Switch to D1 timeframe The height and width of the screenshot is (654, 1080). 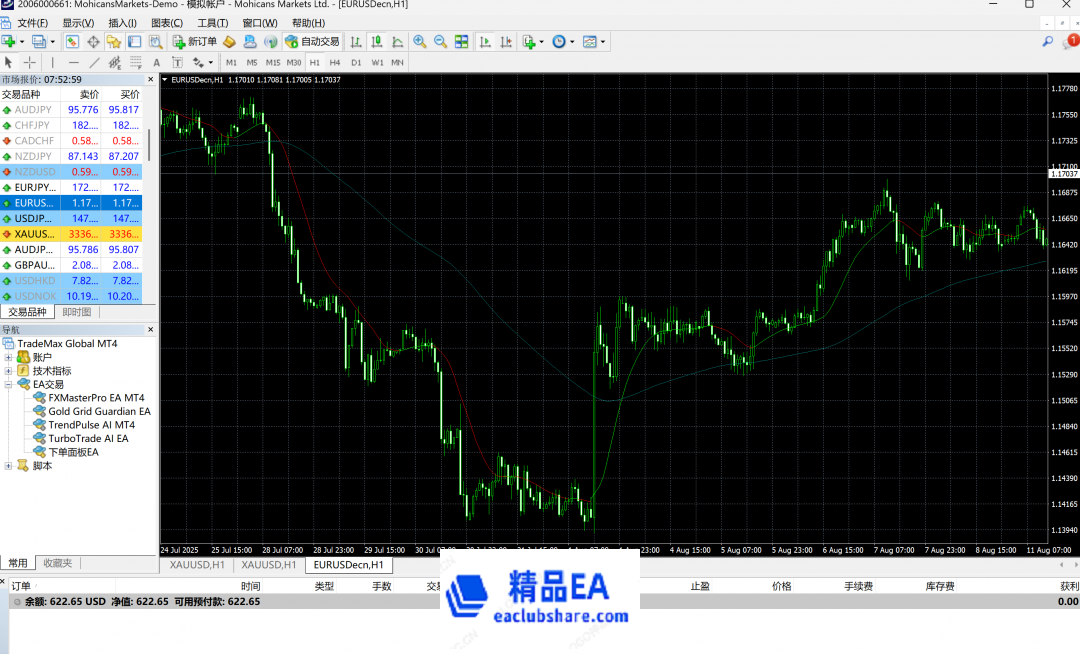click(x=356, y=63)
